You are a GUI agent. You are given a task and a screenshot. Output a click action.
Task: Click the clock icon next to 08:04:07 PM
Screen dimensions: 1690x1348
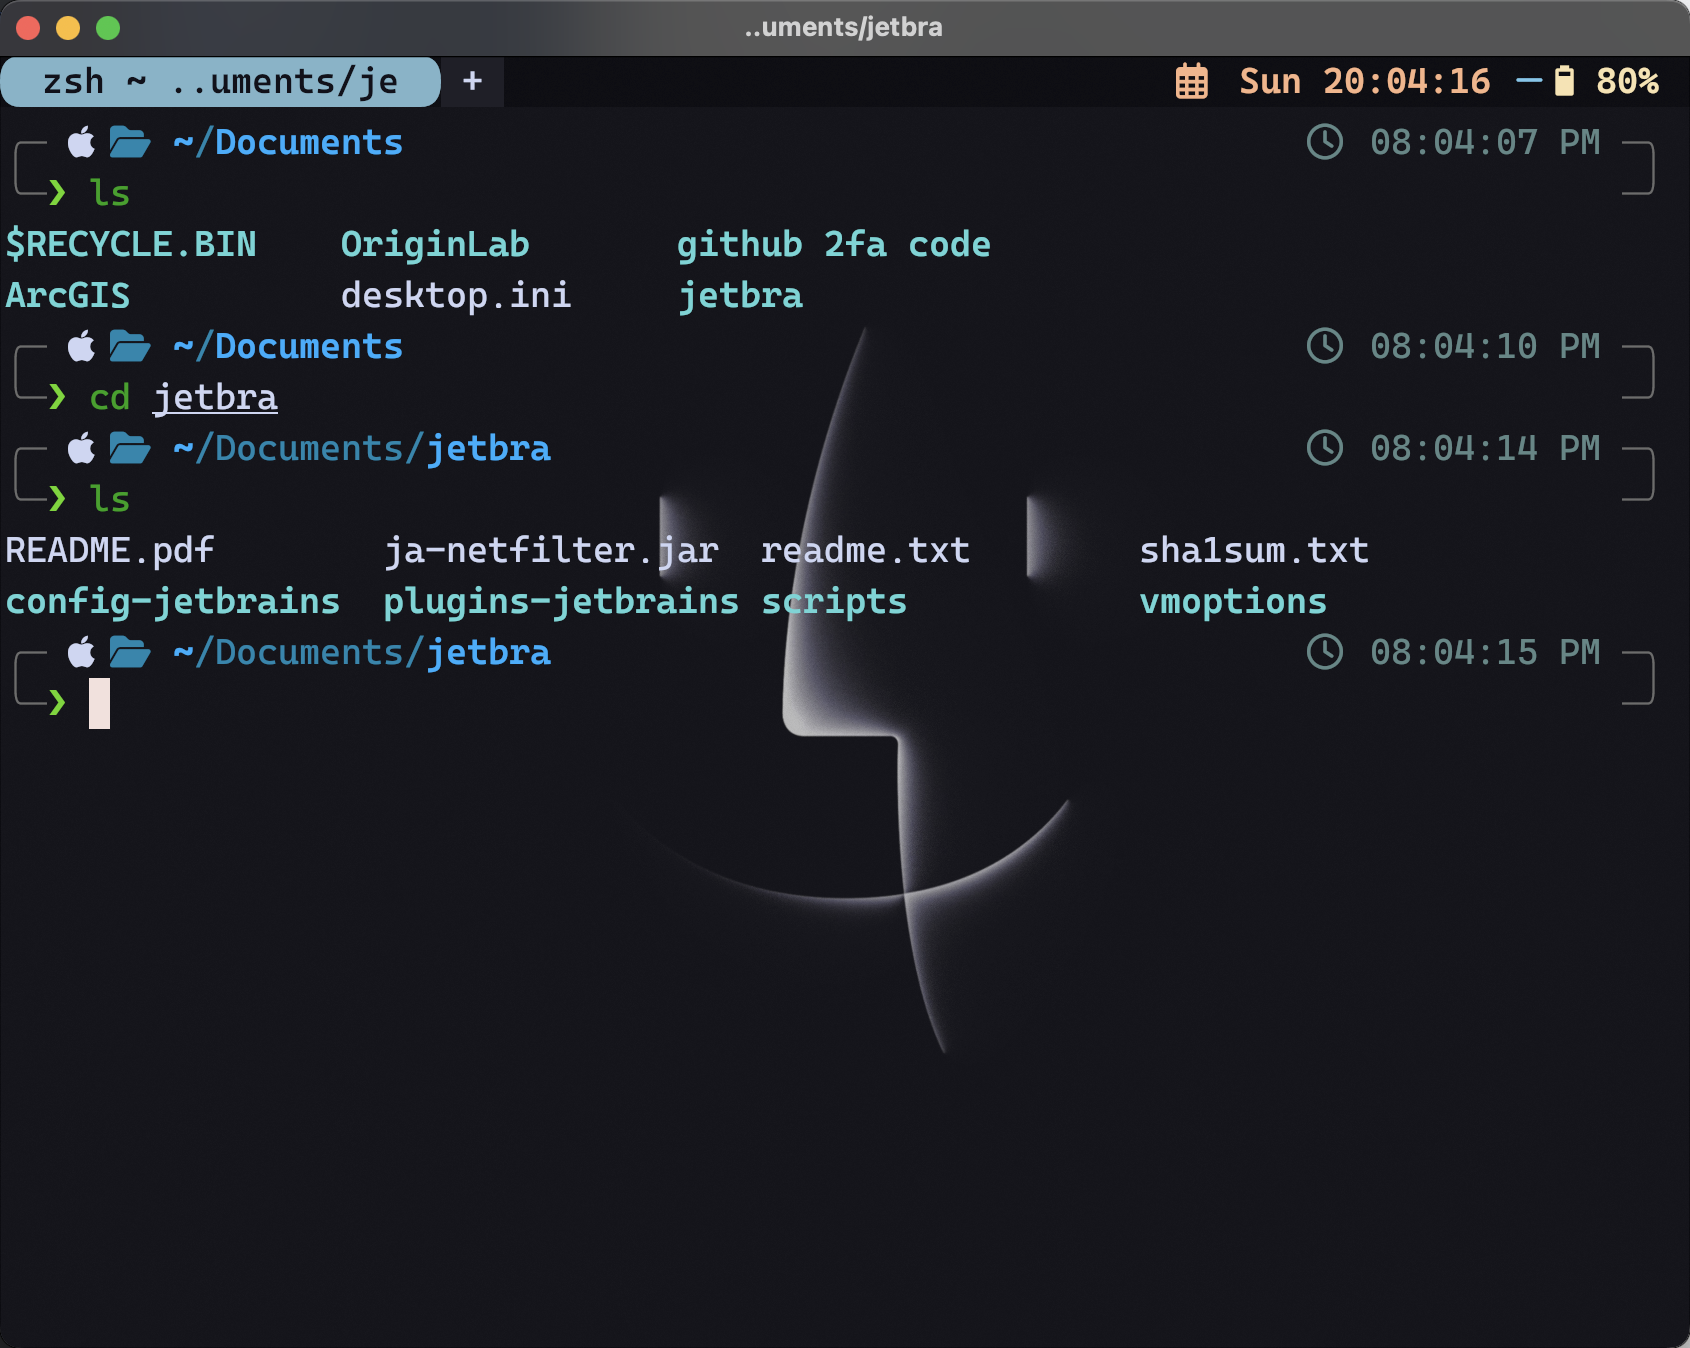(x=1325, y=142)
